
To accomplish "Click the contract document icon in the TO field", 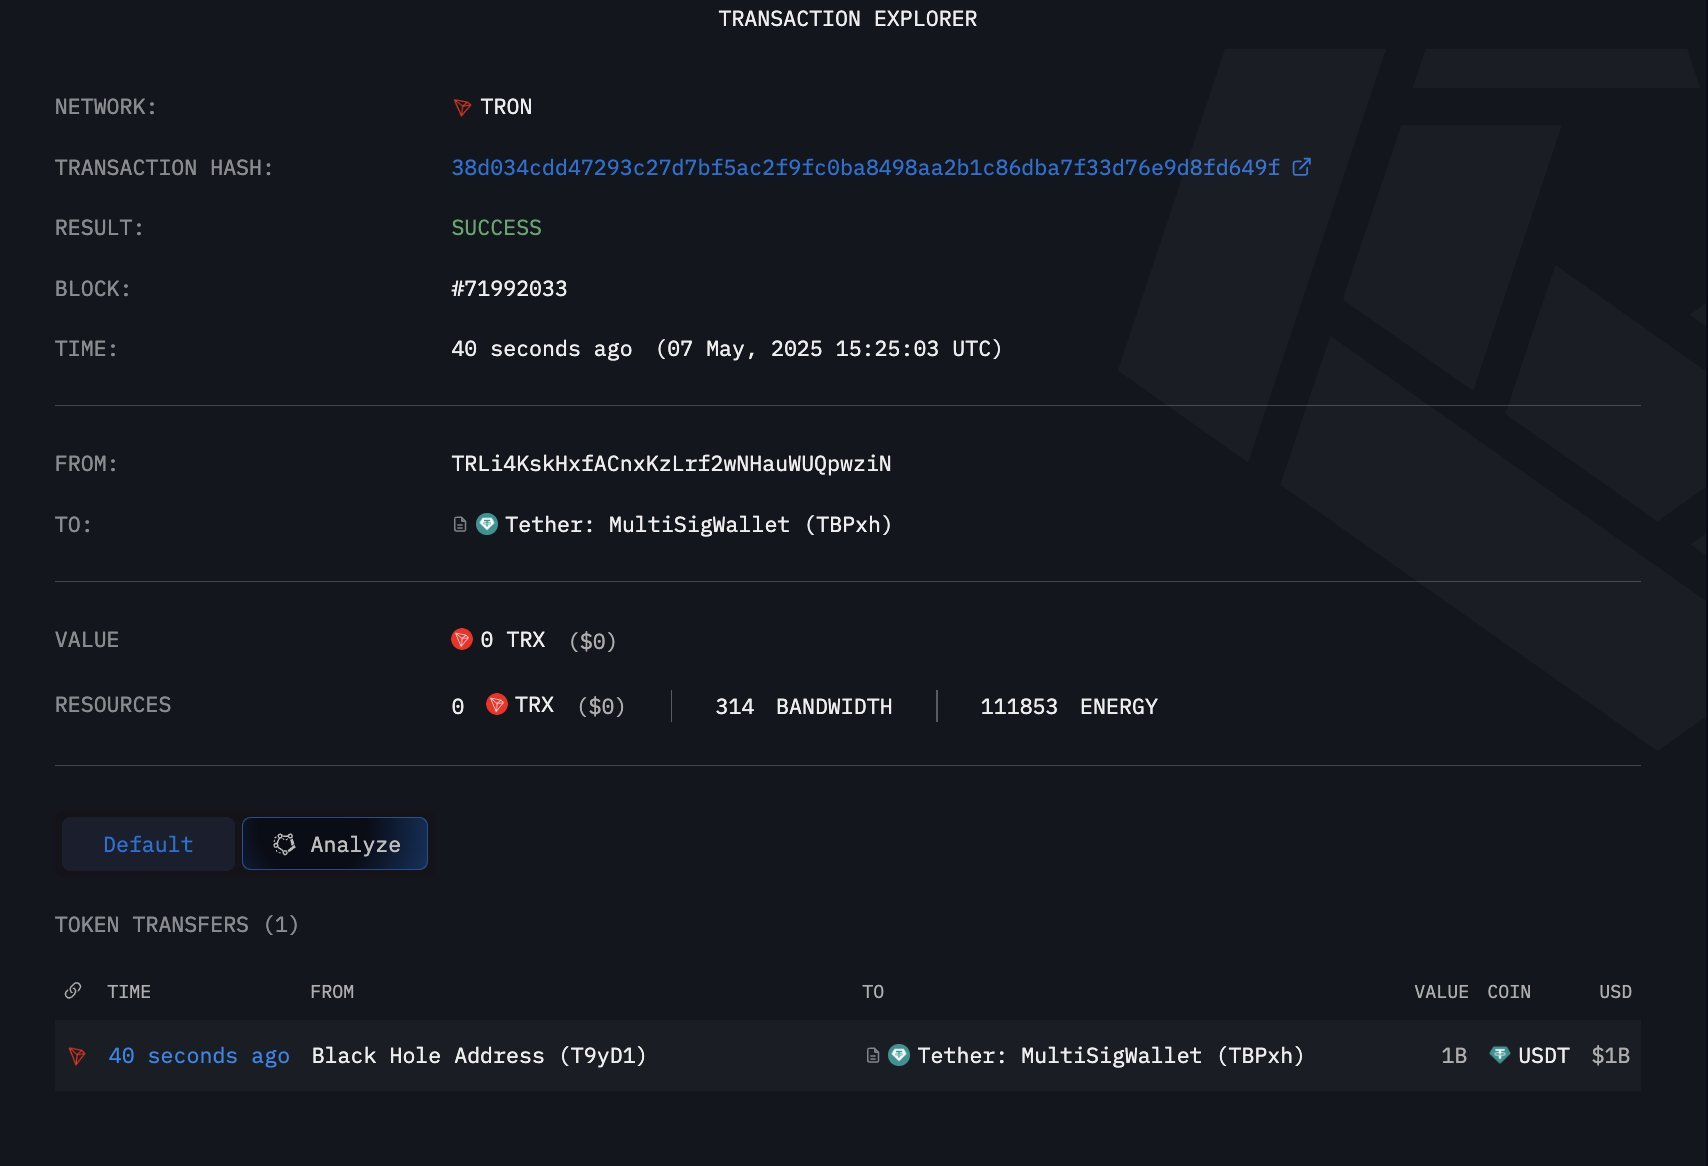I will tap(460, 524).
